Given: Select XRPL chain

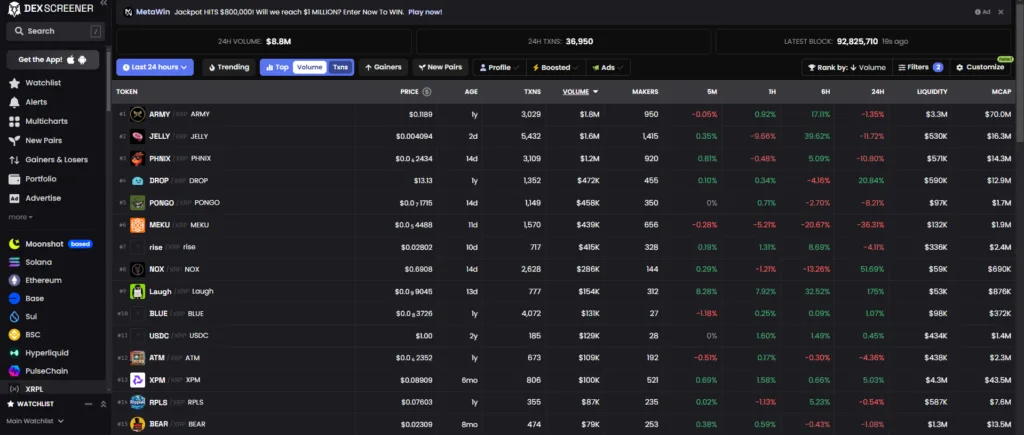Looking at the screenshot, I should click(x=34, y=389).
